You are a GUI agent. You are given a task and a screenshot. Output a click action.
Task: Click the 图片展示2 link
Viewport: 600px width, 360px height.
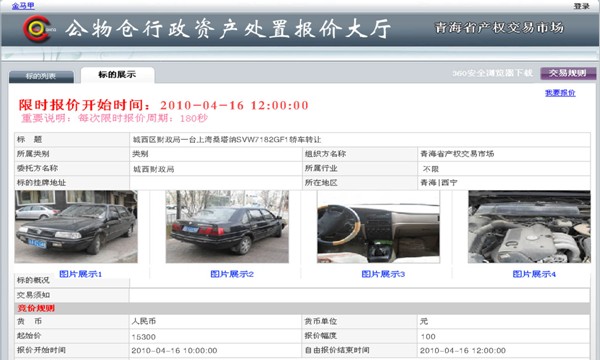click(232, 274)
